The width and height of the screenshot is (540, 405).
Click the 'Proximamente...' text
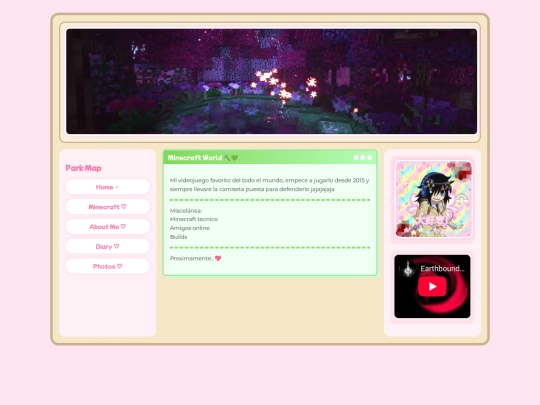click(x=192, y=258)
